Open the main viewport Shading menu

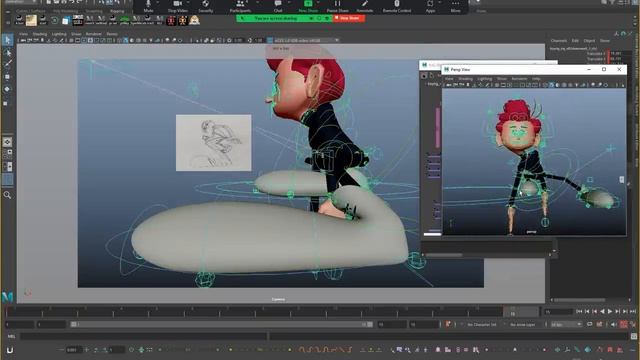tap(40, 34)
